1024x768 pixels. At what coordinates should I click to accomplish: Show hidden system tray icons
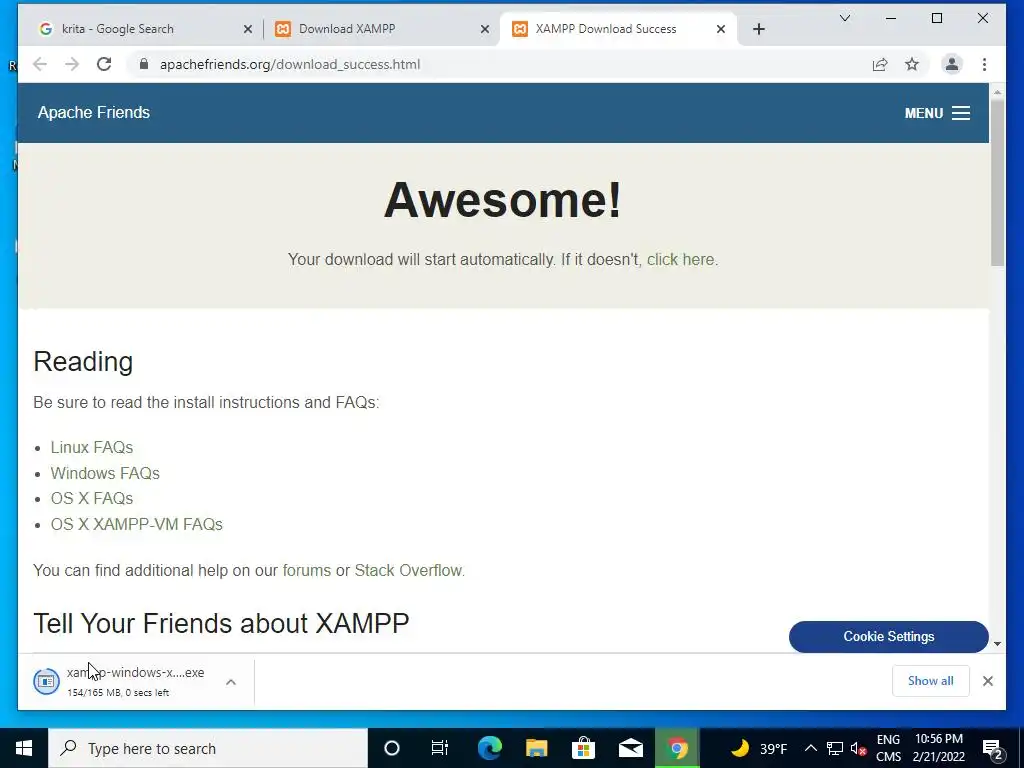click(x=810, y=748)
